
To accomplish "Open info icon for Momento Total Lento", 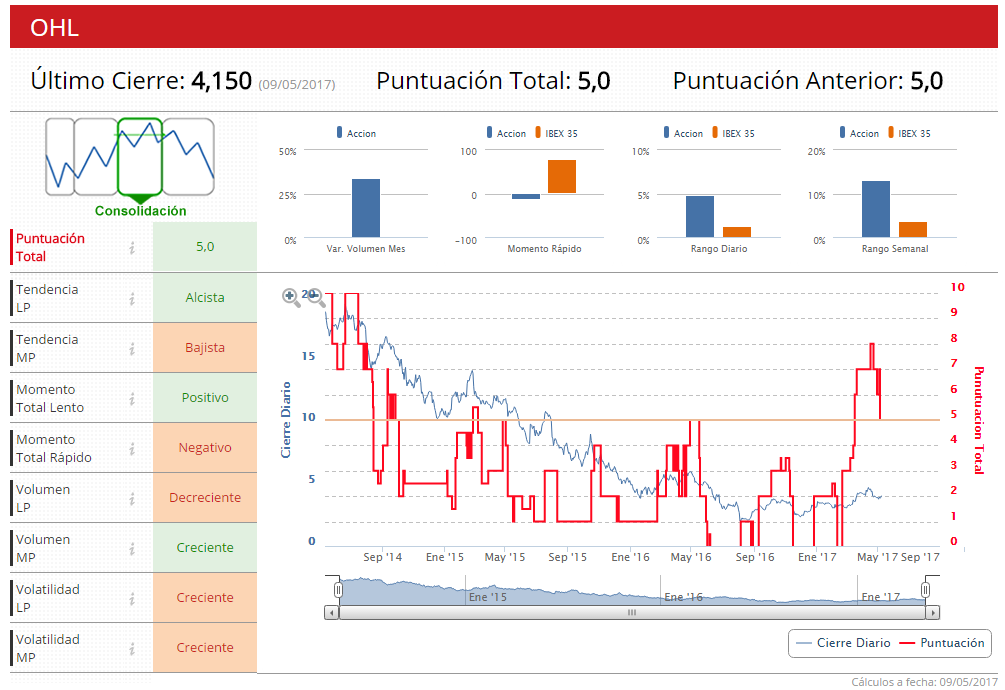I will point(132,398).
